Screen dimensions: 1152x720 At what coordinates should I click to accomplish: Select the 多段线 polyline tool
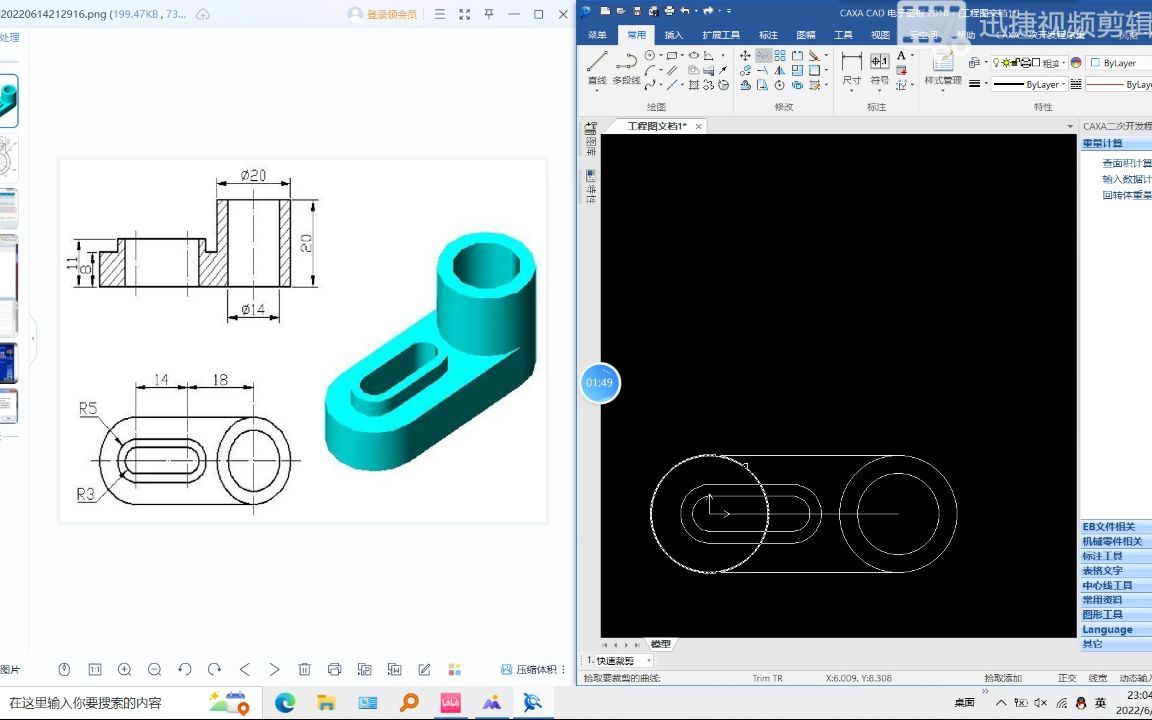626,68
